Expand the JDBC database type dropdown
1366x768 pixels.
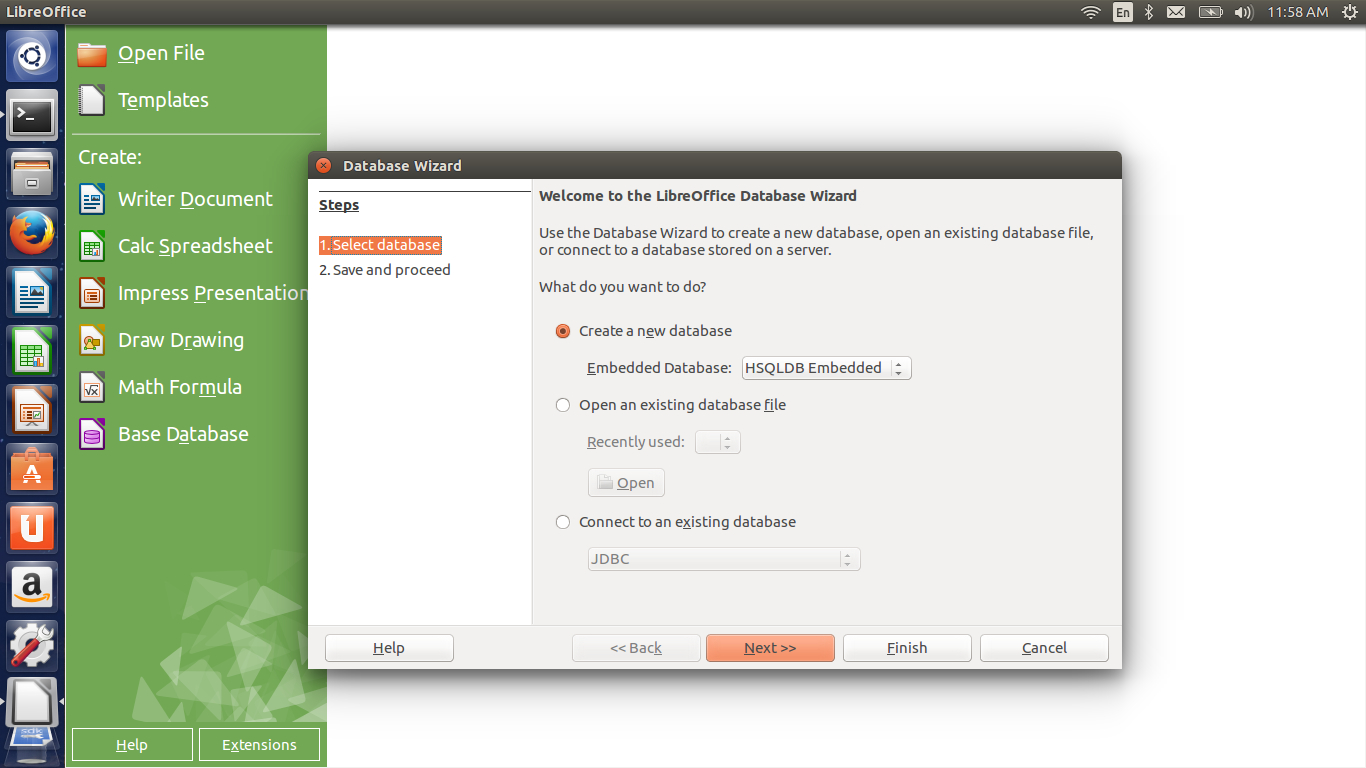[x=724, y=559]
